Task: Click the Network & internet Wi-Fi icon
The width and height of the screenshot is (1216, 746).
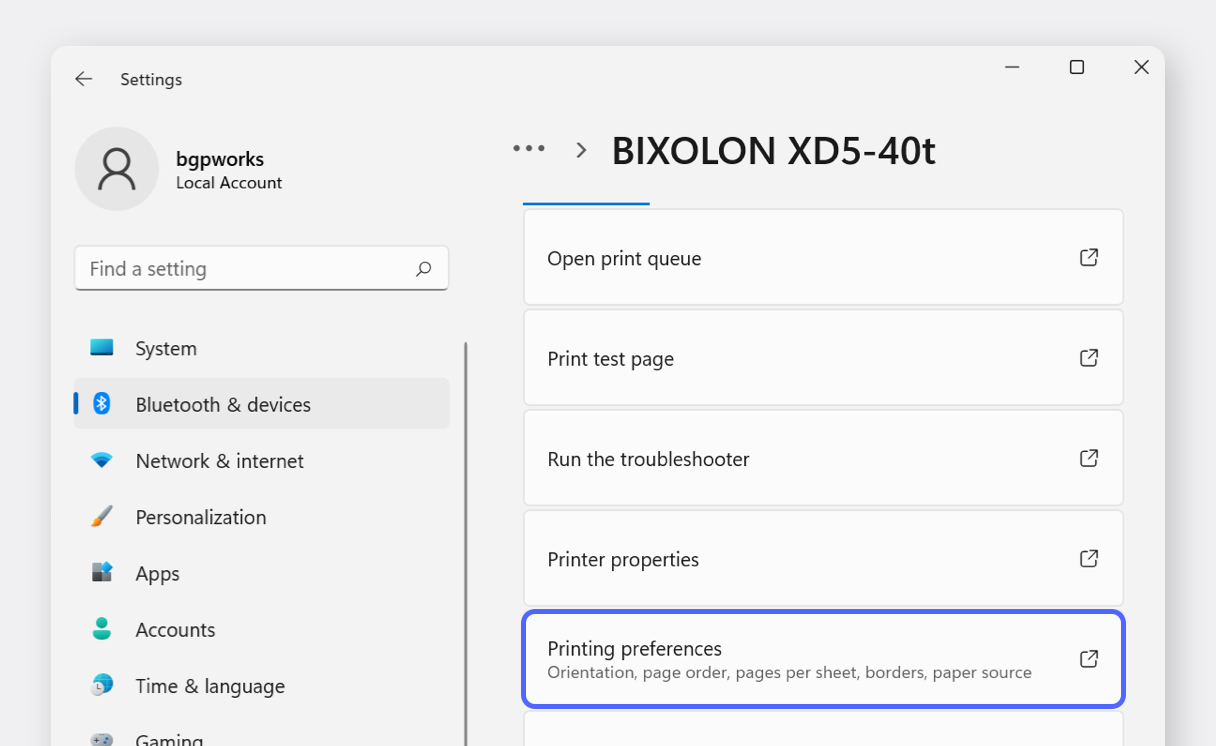Action: [x=102, y=461]
